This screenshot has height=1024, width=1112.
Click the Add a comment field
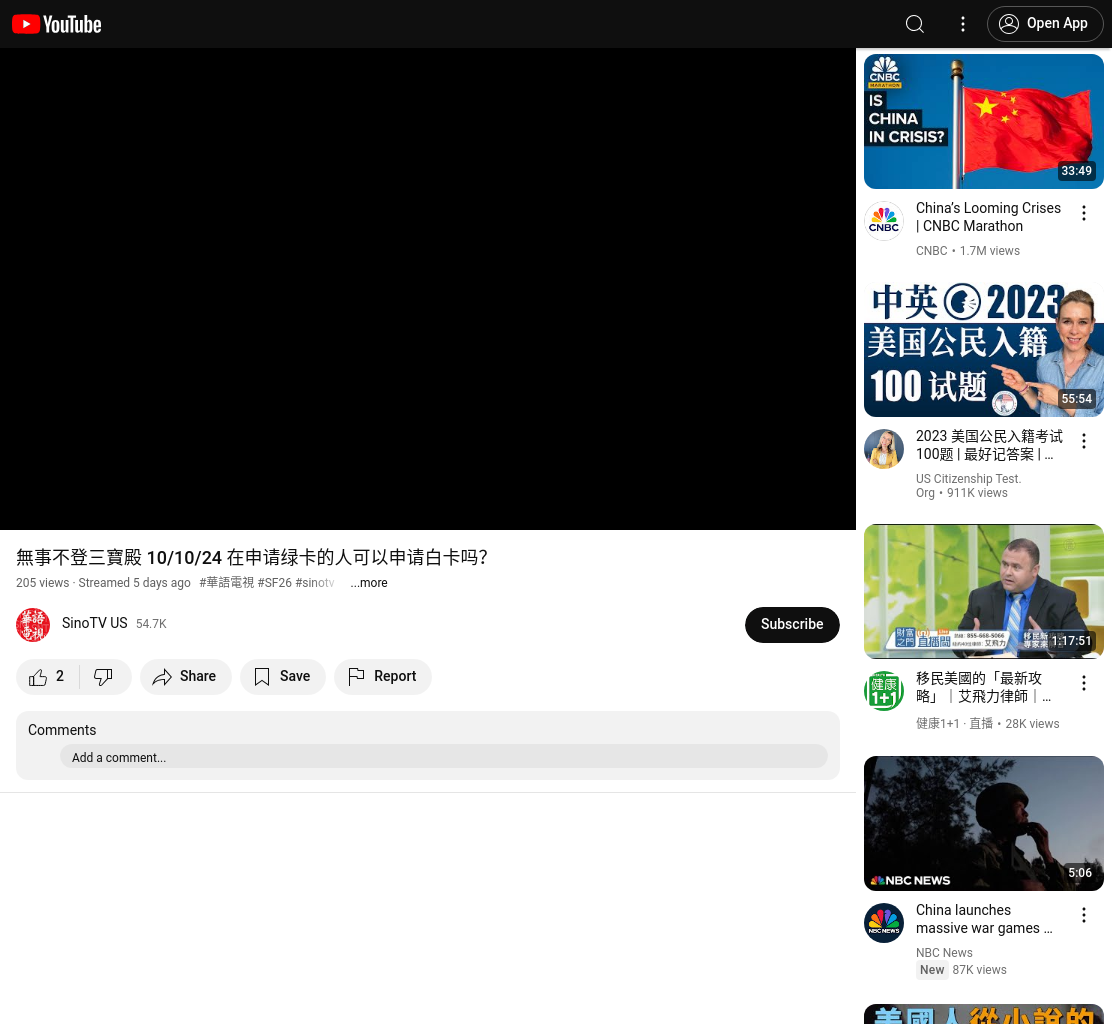(444, 757)
